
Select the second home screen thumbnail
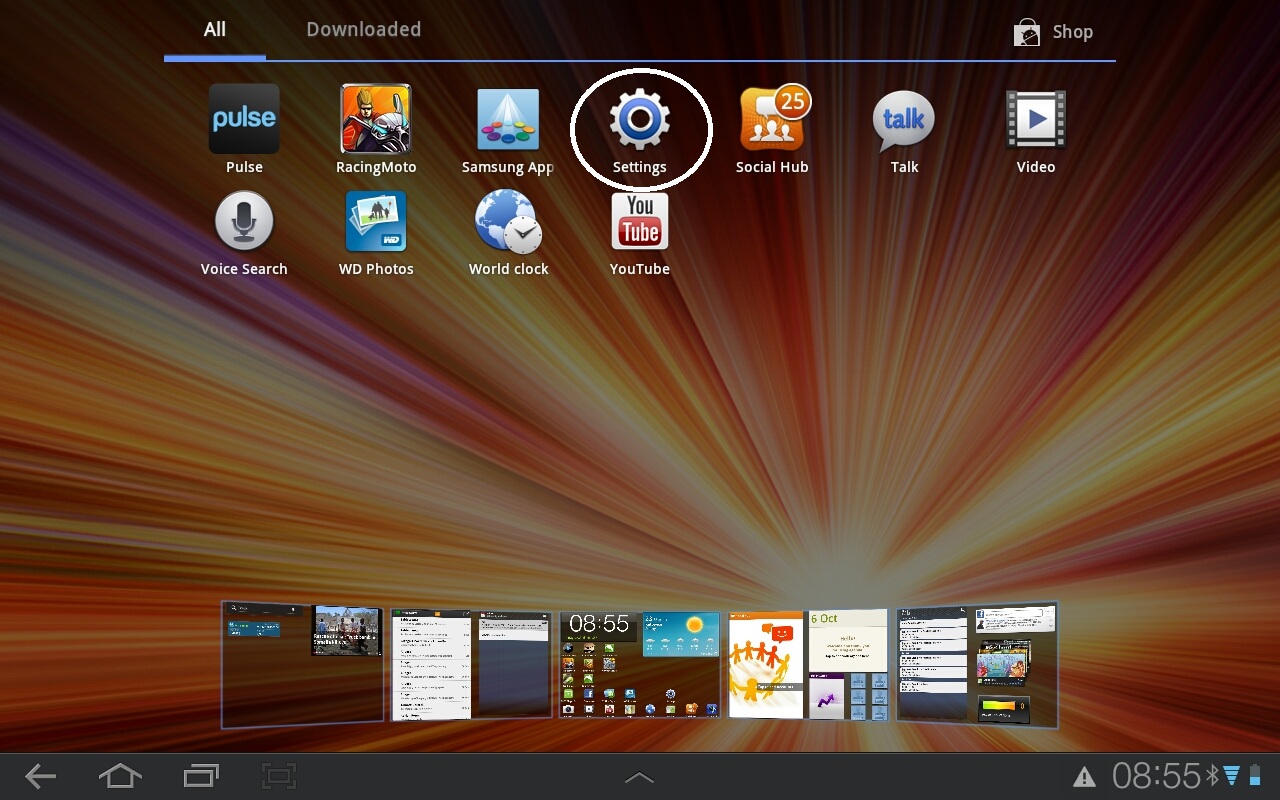tap(471, 664)
